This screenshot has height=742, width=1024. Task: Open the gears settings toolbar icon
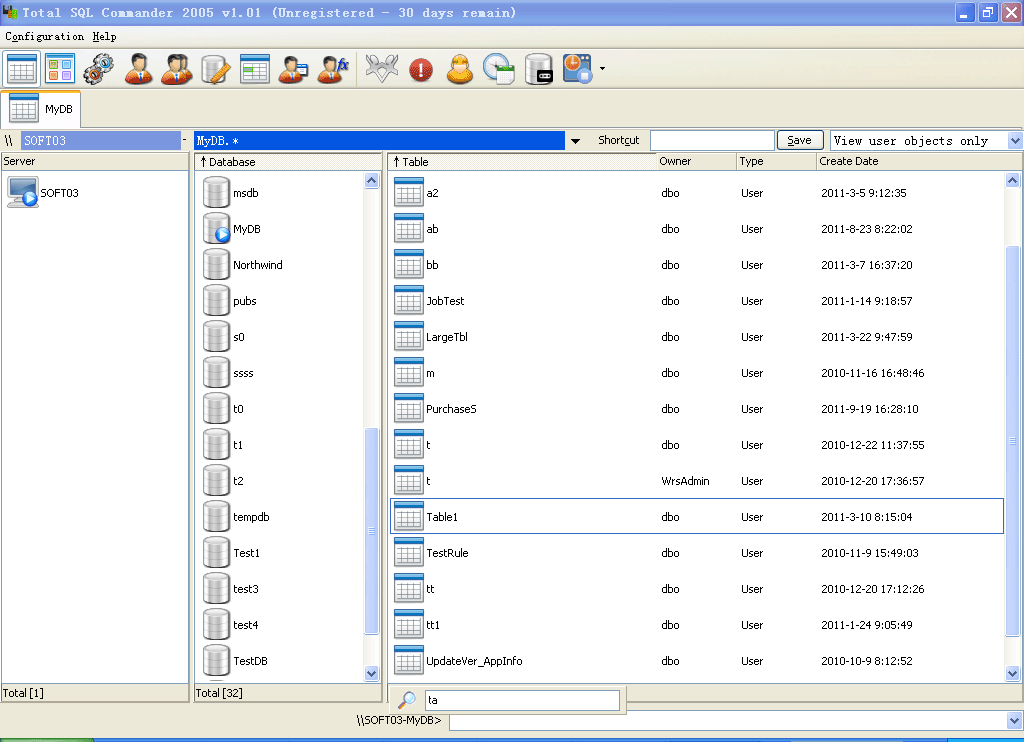click(x=99, y=69)
